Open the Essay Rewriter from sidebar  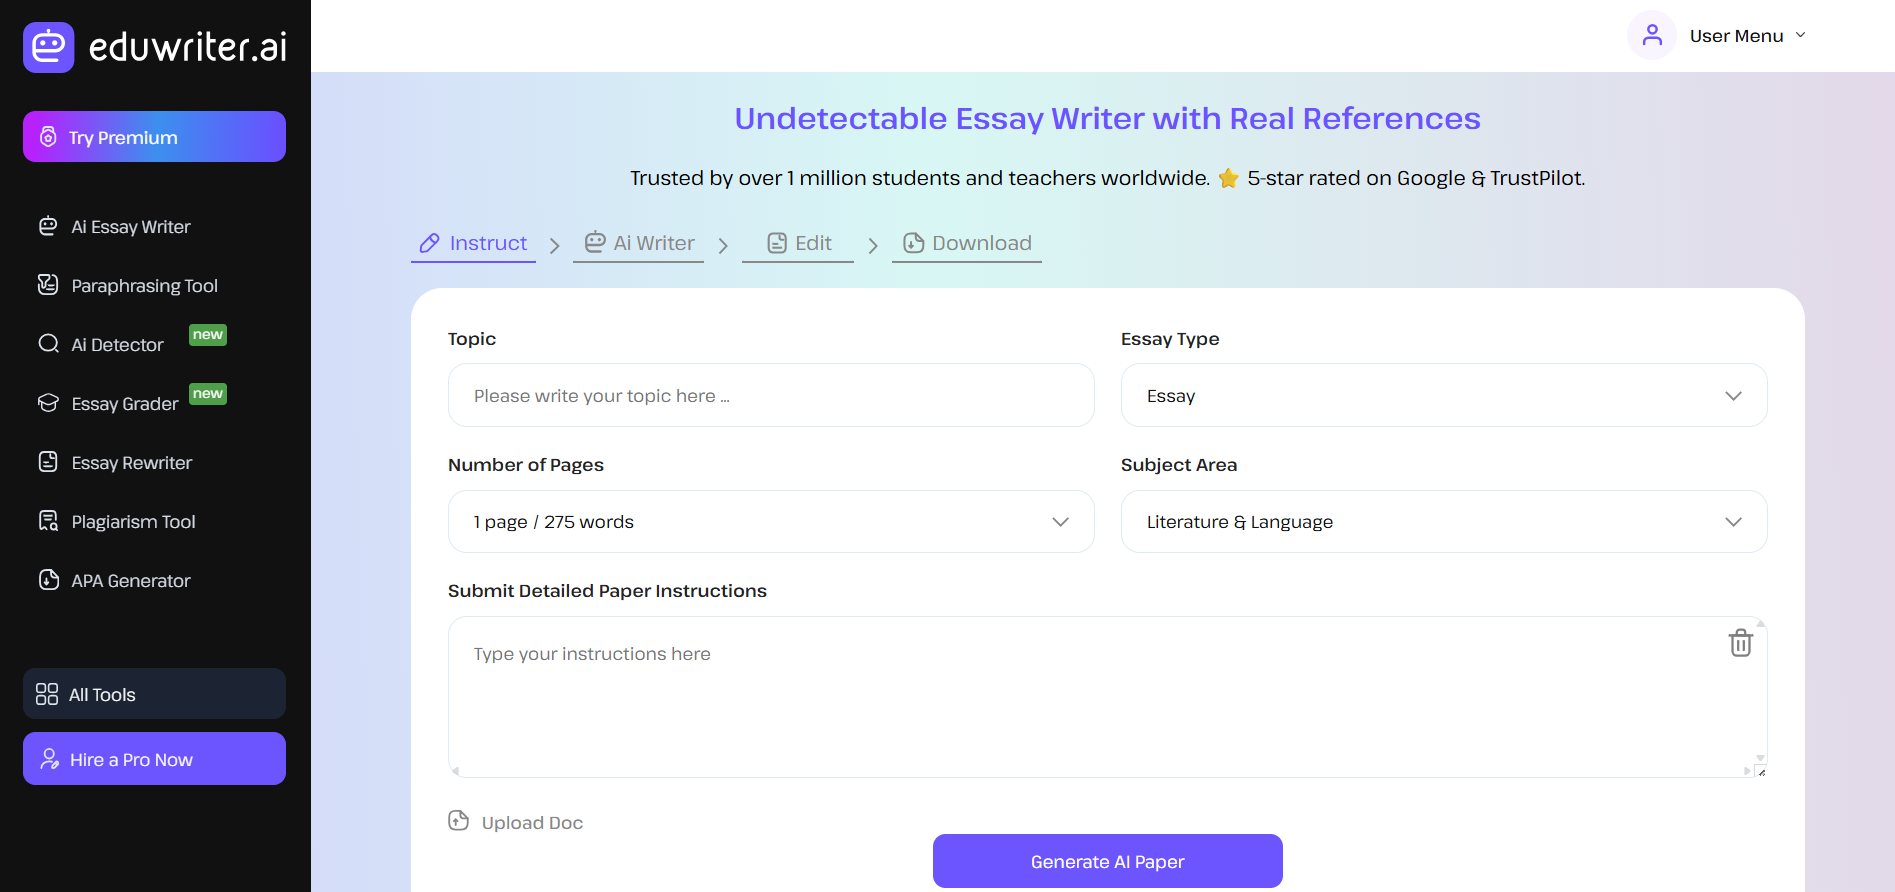[131, 463]
